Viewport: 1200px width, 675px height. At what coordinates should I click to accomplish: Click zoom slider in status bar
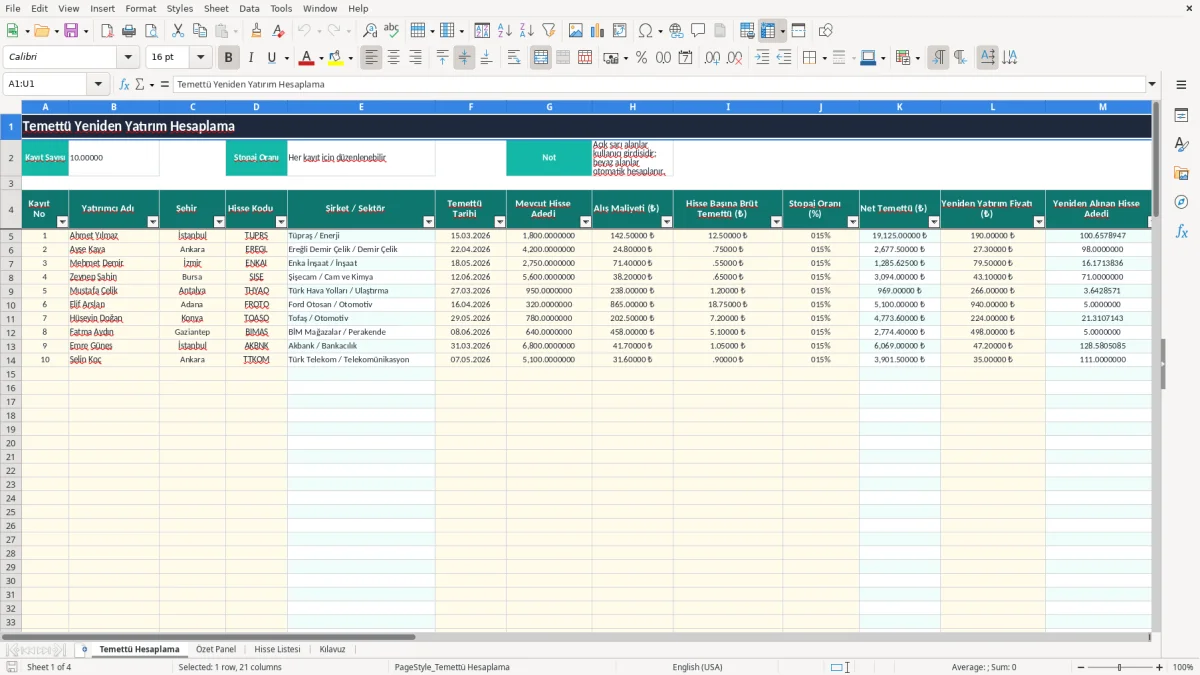1120,667
